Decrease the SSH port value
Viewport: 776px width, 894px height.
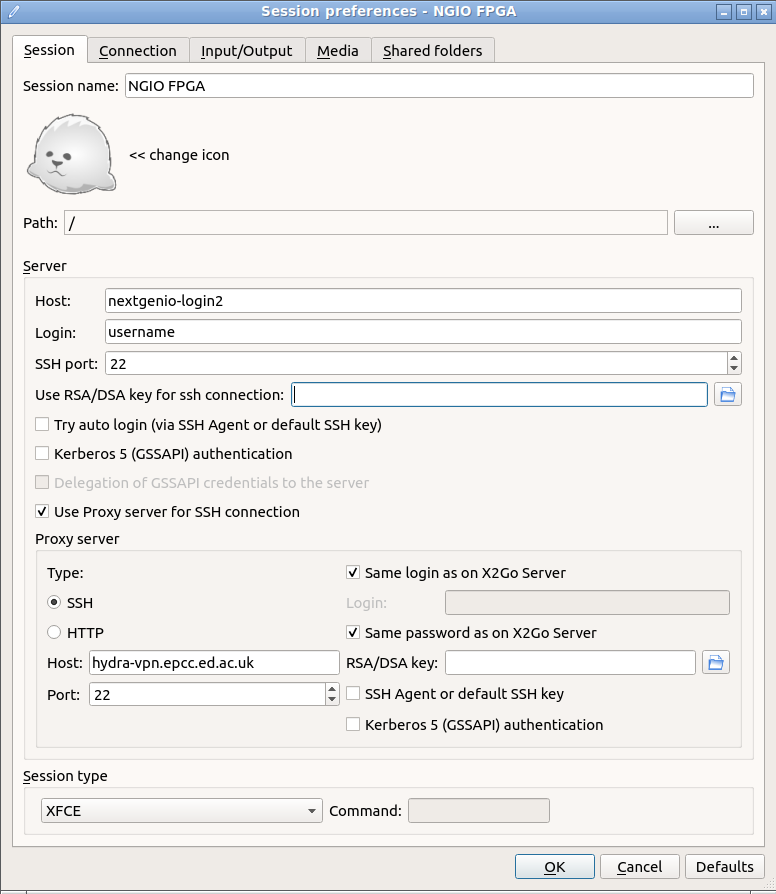(x=734, y=368)
